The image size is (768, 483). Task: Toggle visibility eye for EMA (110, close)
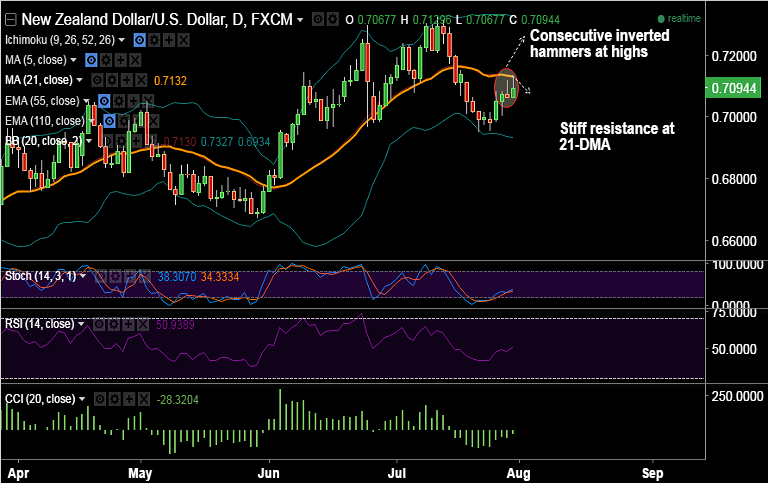(x=110, y=121)
